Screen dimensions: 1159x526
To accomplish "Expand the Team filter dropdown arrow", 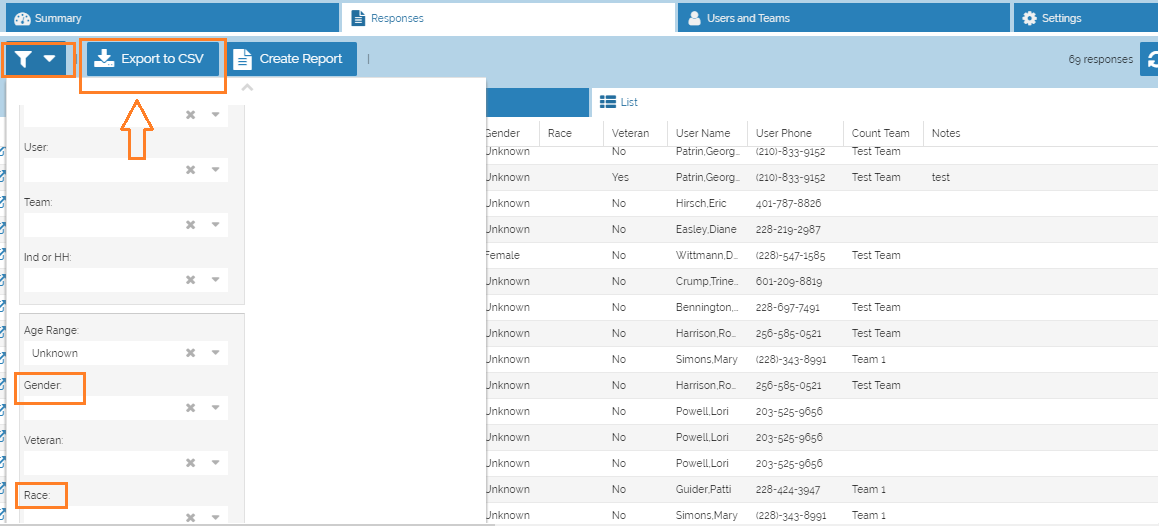I will [x=215, y=225].
